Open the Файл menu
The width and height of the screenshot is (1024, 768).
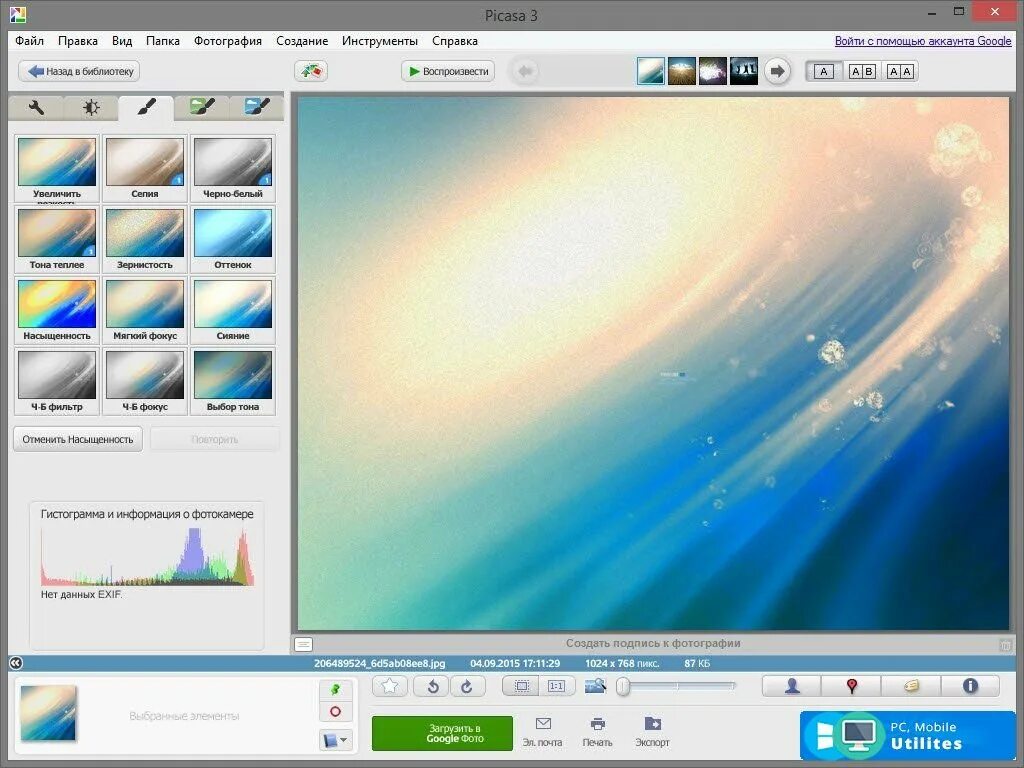(x=29, y=40)
